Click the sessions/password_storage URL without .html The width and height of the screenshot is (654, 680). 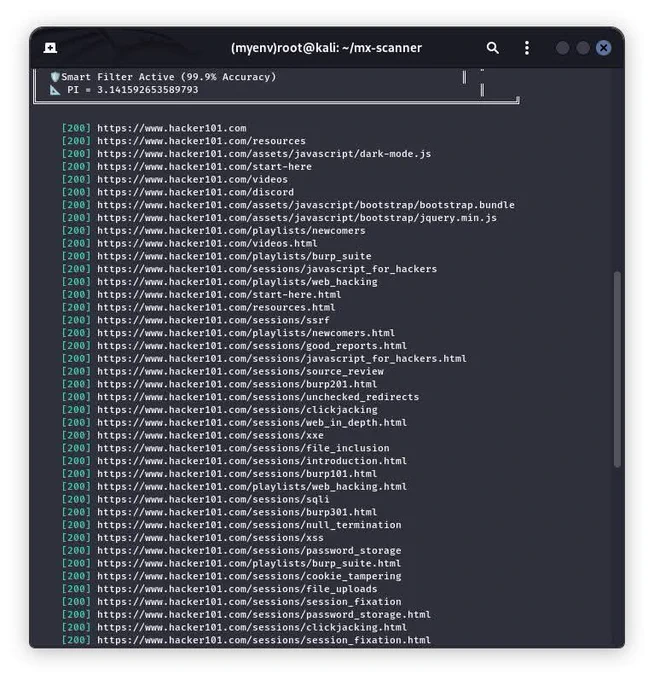[x=249, y=550]
